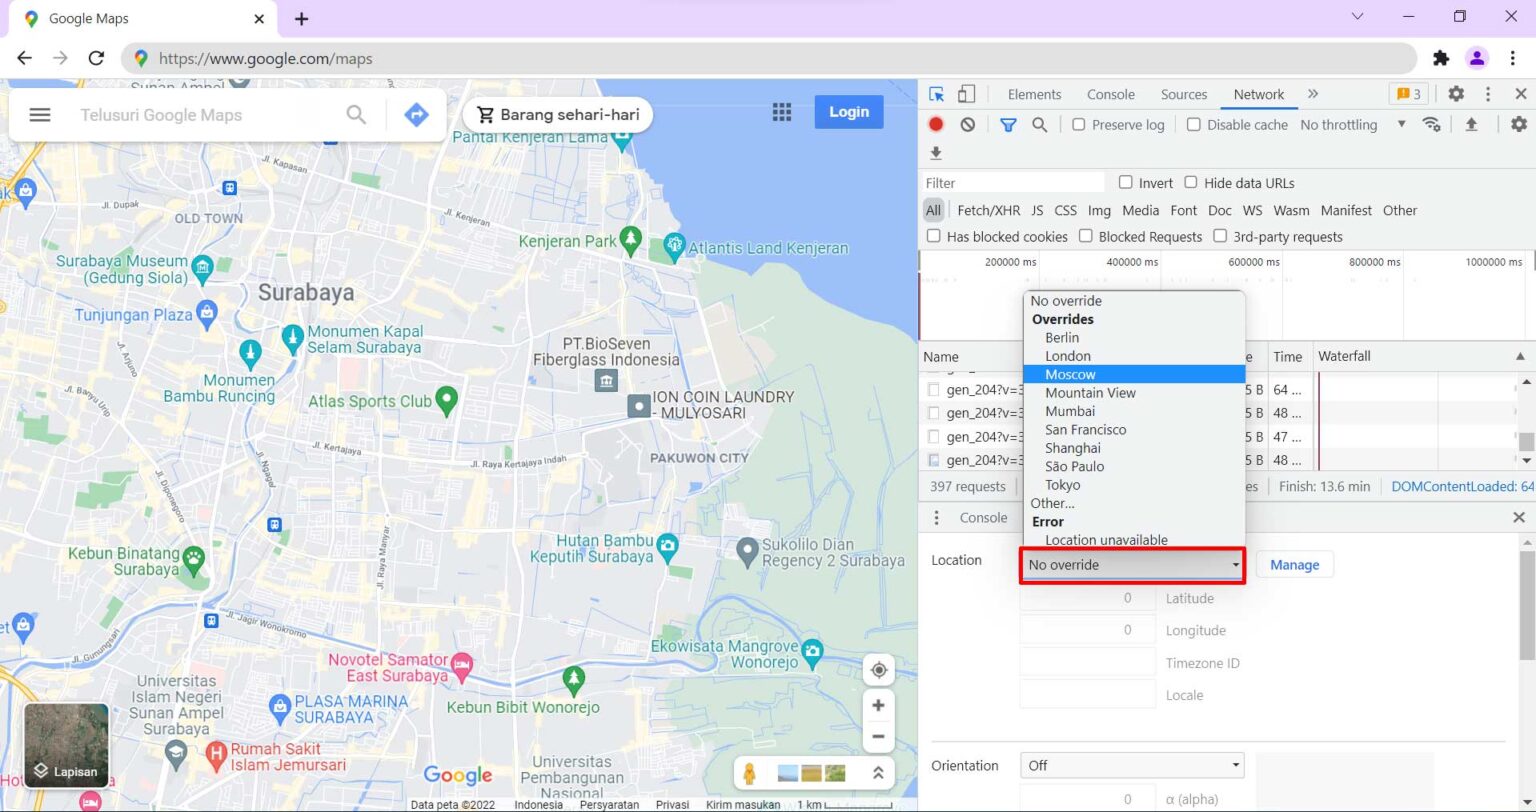Click the issues badge showing 3
Screen dimensions: 1536x812
pyautogui.click(x=1408, y=94)
